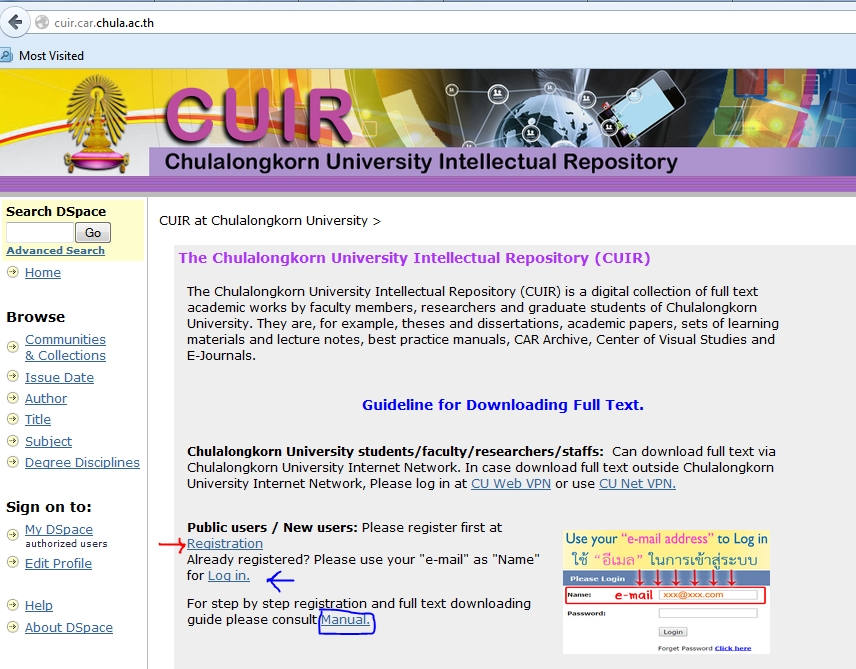Click the Browse sidebar heading

(x=35, y=317)
